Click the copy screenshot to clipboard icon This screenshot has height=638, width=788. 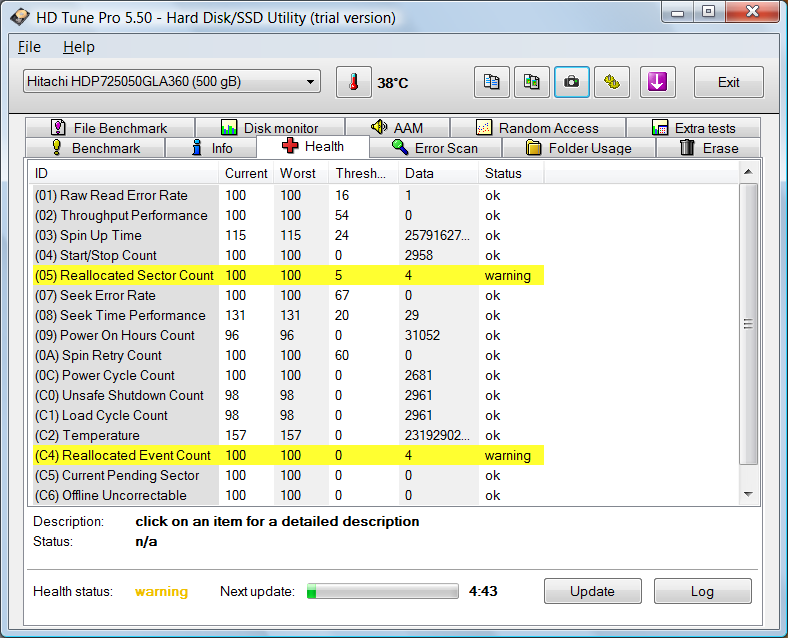tap(532, 82)
